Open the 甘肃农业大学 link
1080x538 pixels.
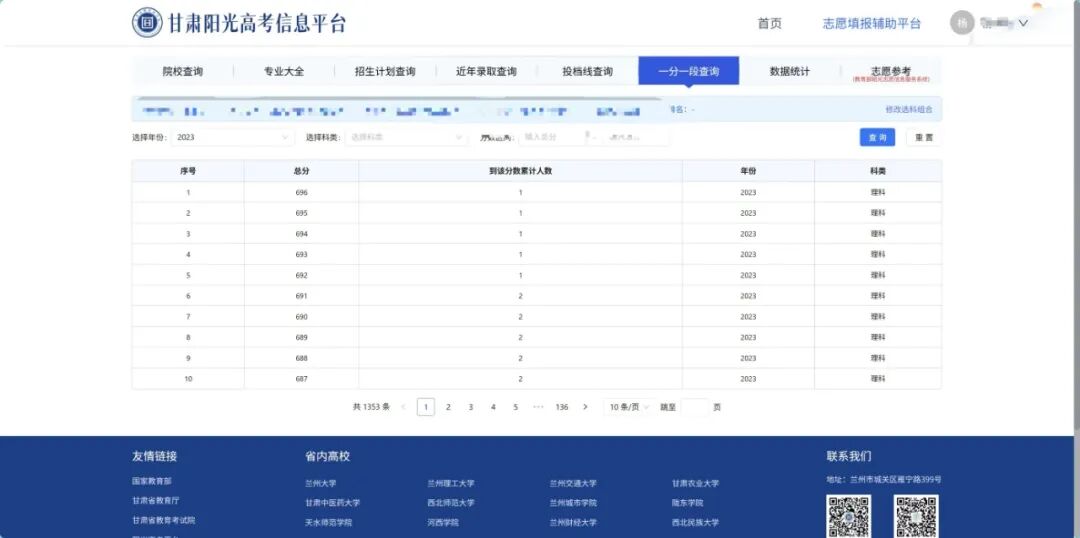tap(696, 484)
